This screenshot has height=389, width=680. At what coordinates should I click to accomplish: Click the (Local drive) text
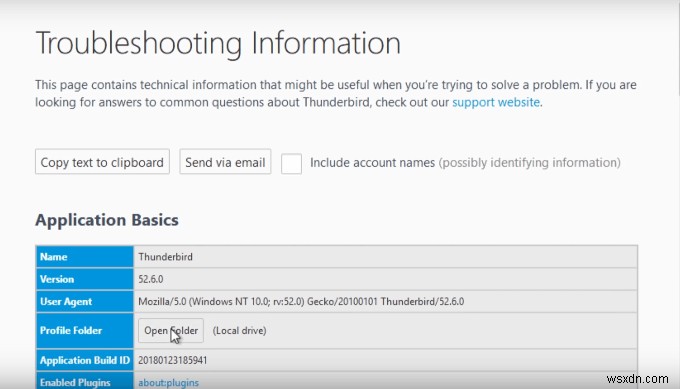[x=239, y=330]
